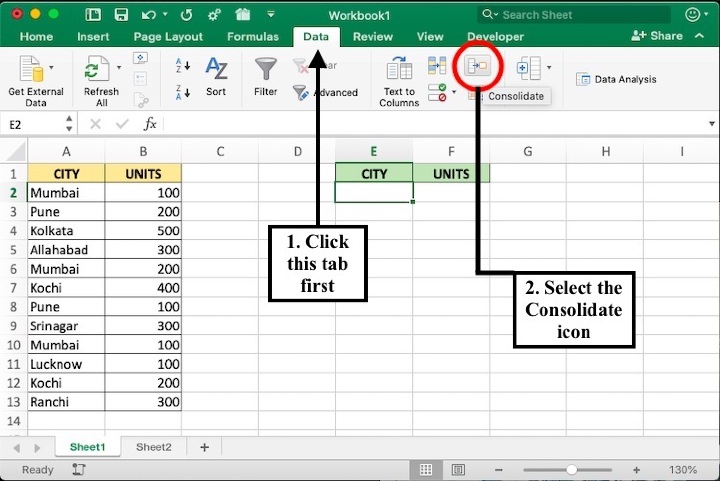
Task: Click the Consolidate icon in the ribbon
Action: click(478, 66)
